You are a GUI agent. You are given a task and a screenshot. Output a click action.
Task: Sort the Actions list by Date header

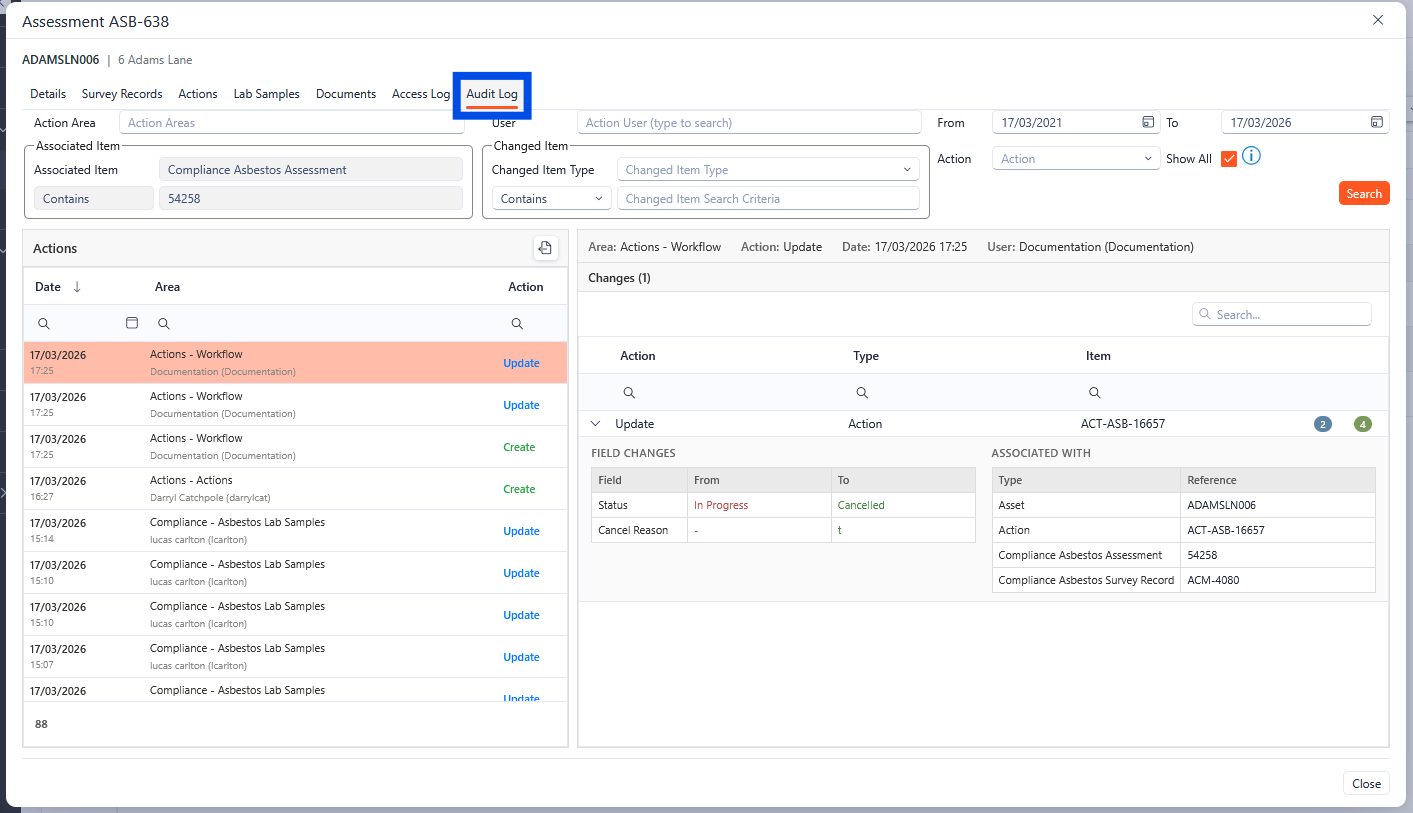pos(48,287)
